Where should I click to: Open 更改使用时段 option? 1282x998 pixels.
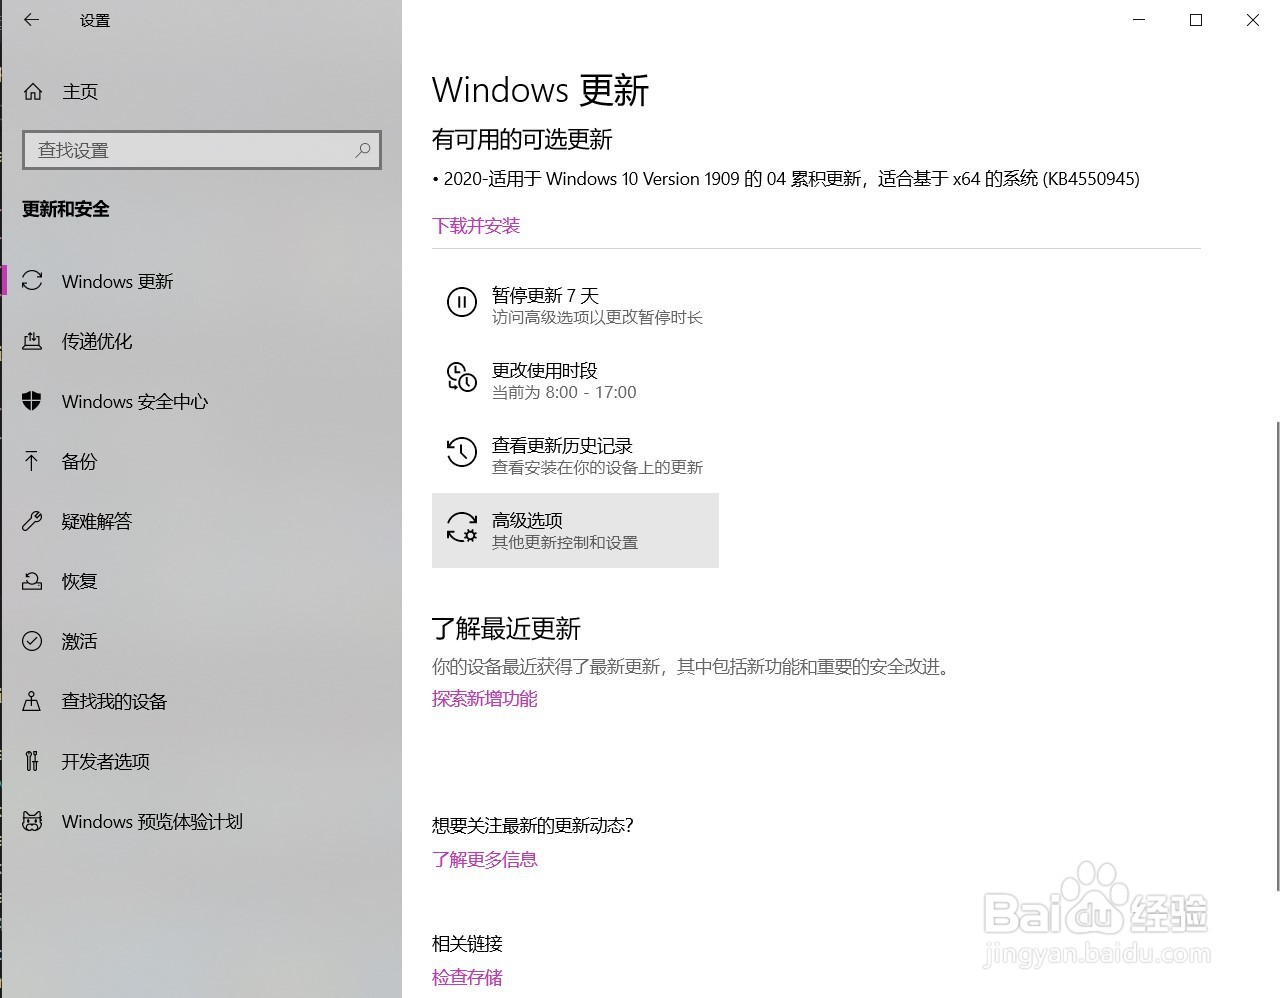(575, 380)
